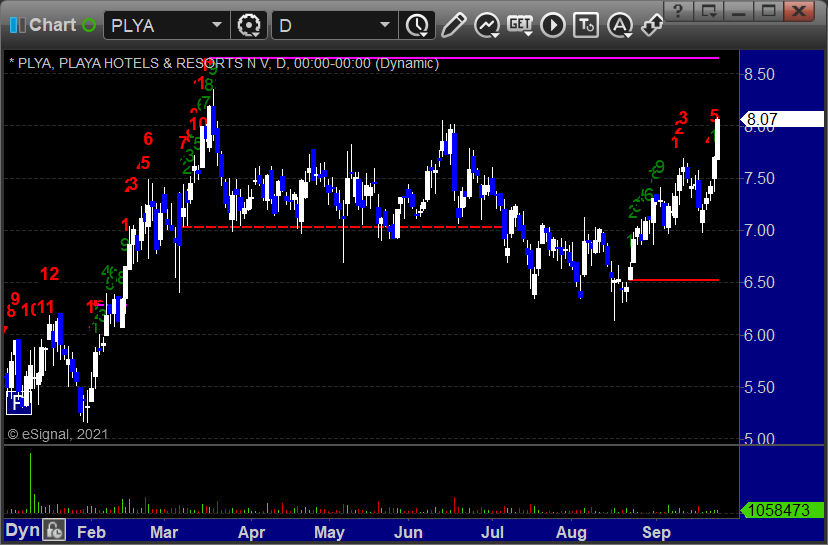The height and width of the screenshot is (545, 828).
Task: Click the tall green volume spike bar
Action: (31, 483)
